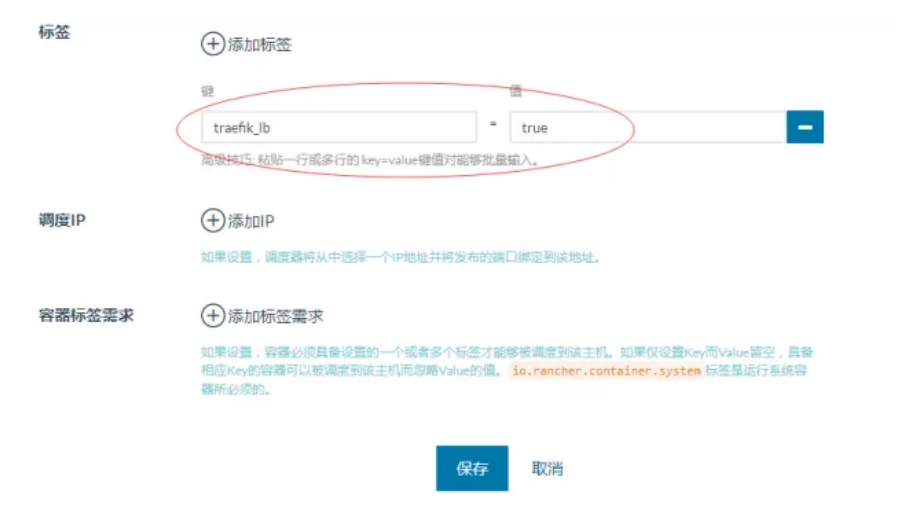Click the 容器标签需求 section heading
Viewport: 902px width, 511px height.
click(x=86, y=315)
